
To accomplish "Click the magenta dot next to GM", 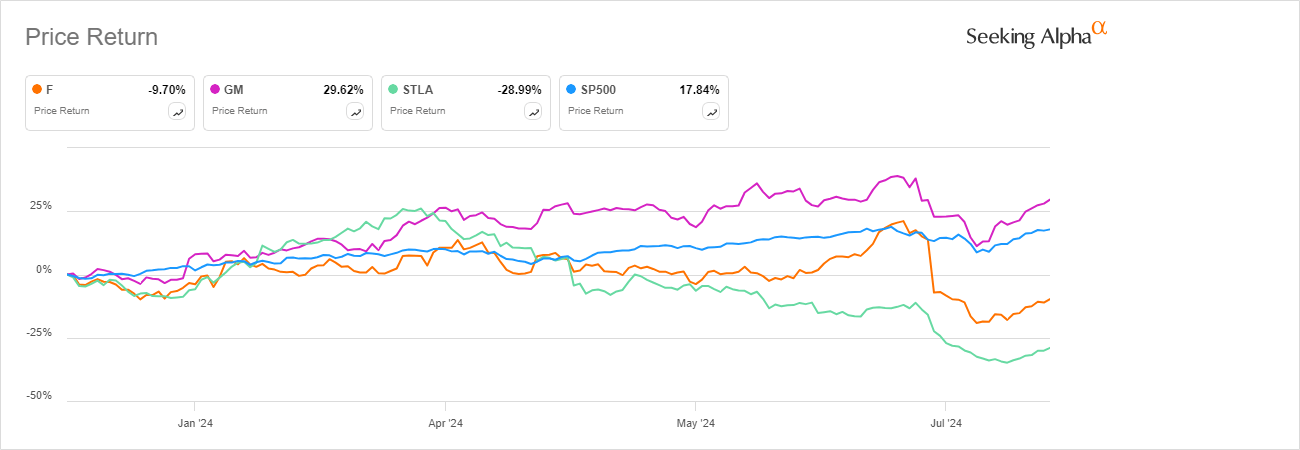I will [215, 89].
